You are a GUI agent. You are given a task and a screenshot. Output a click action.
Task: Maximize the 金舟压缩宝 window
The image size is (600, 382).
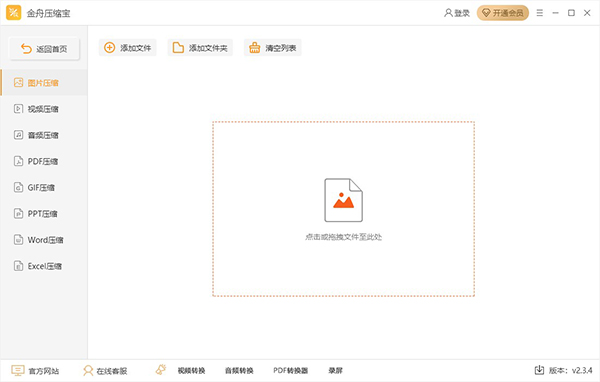pyautogui.click(x=571, y=13)
